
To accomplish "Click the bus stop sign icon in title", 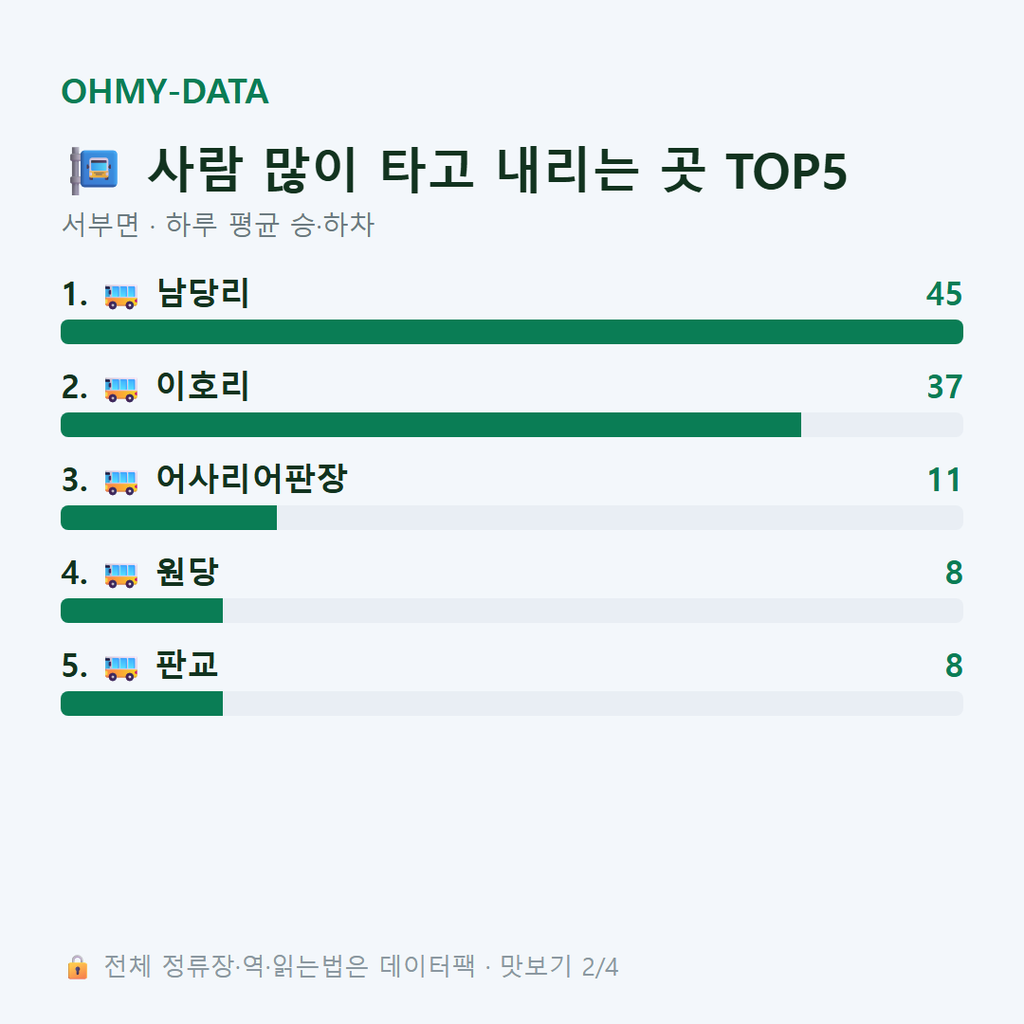I will [94, 171].
